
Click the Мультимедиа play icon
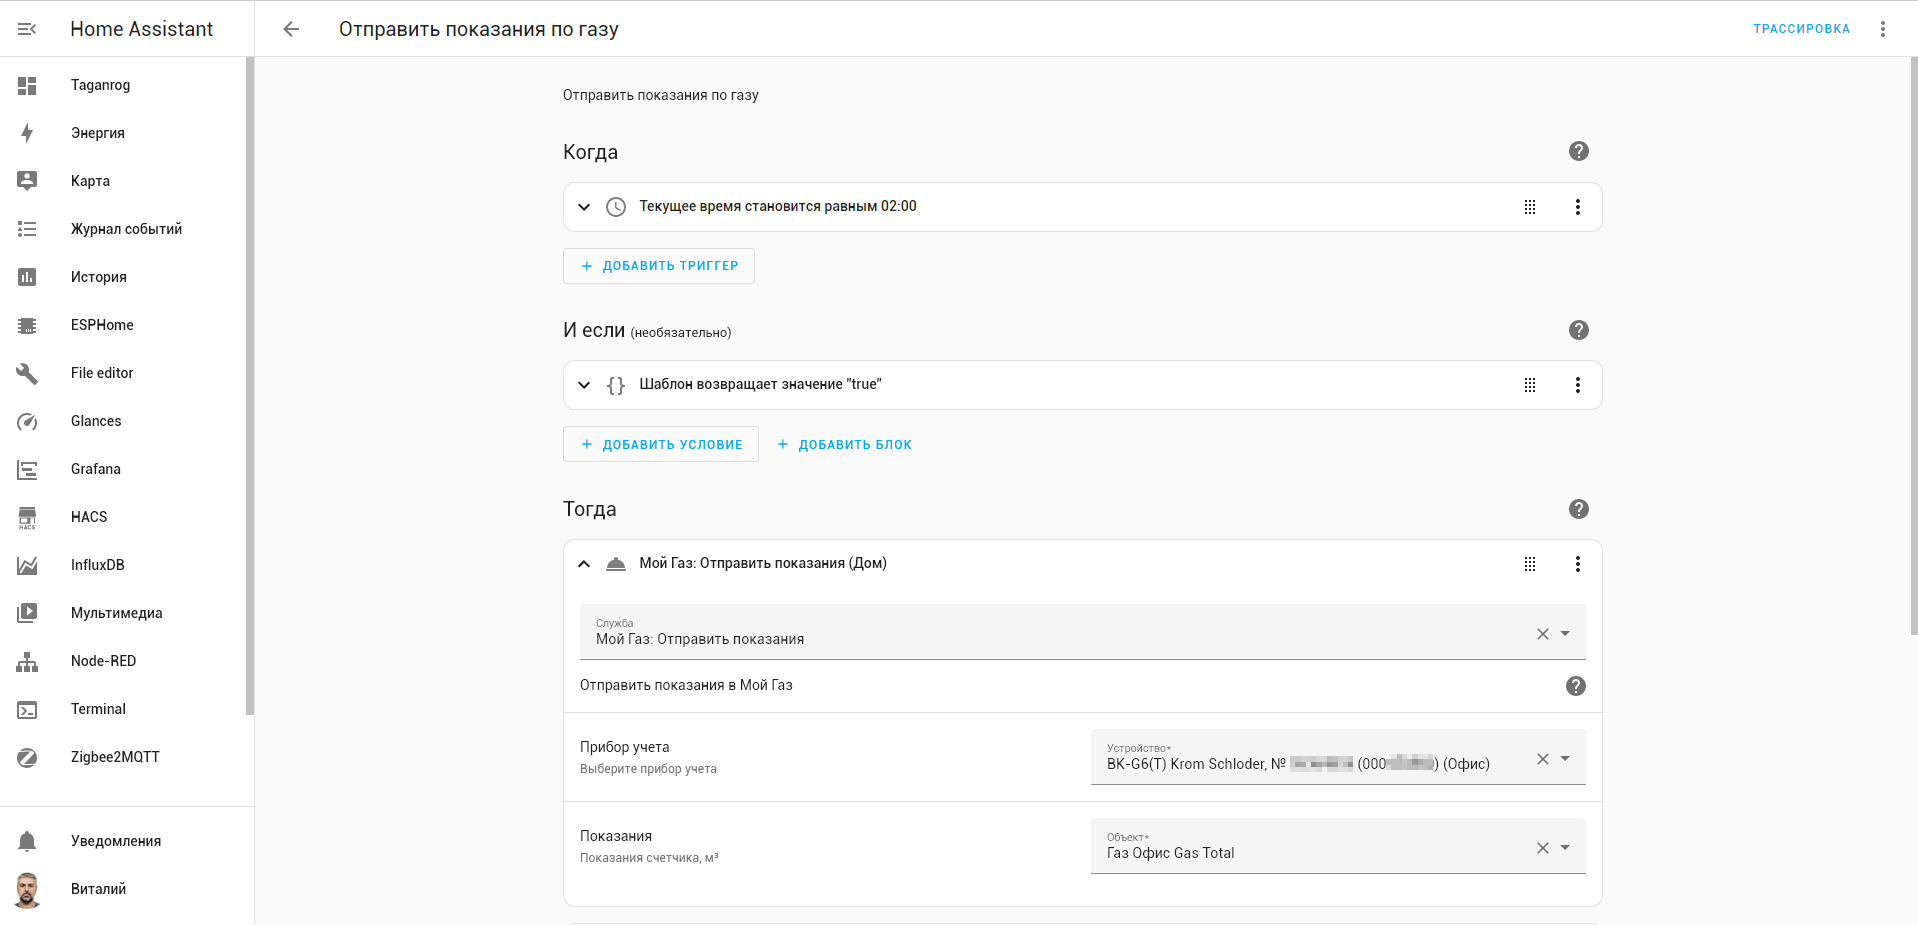[27, 613]
